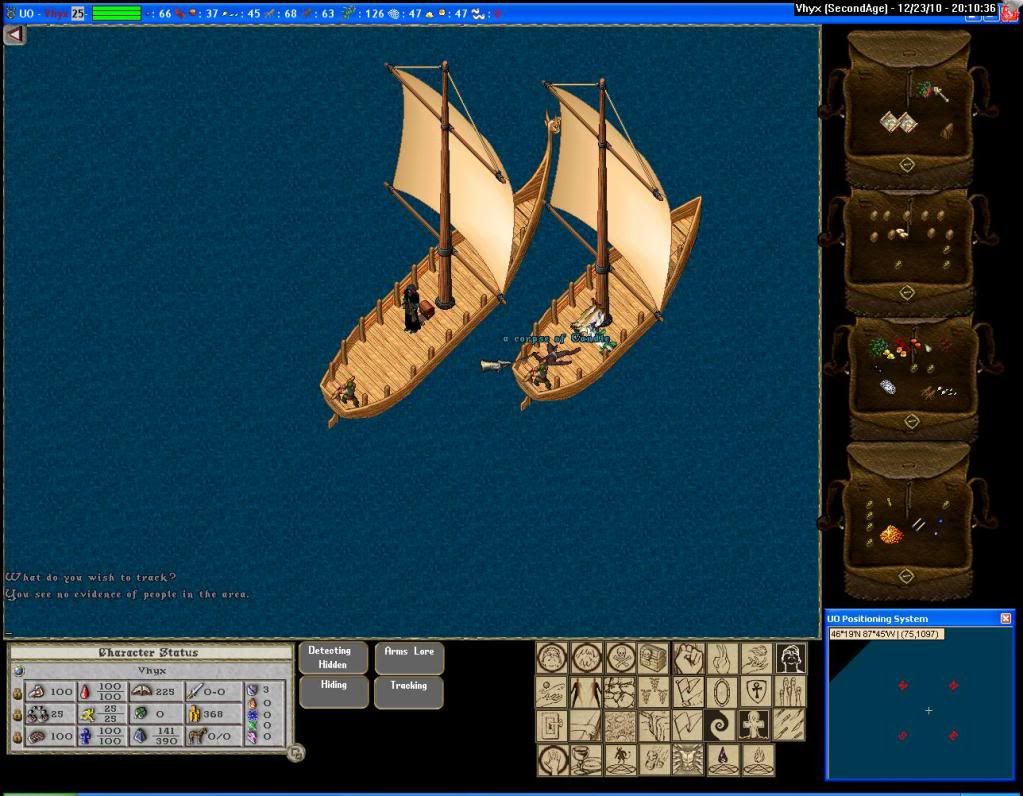This screenshot has height=796, width=1023.
Task: Click the cracked stone wall spell icon
Action: coord(620,692)
